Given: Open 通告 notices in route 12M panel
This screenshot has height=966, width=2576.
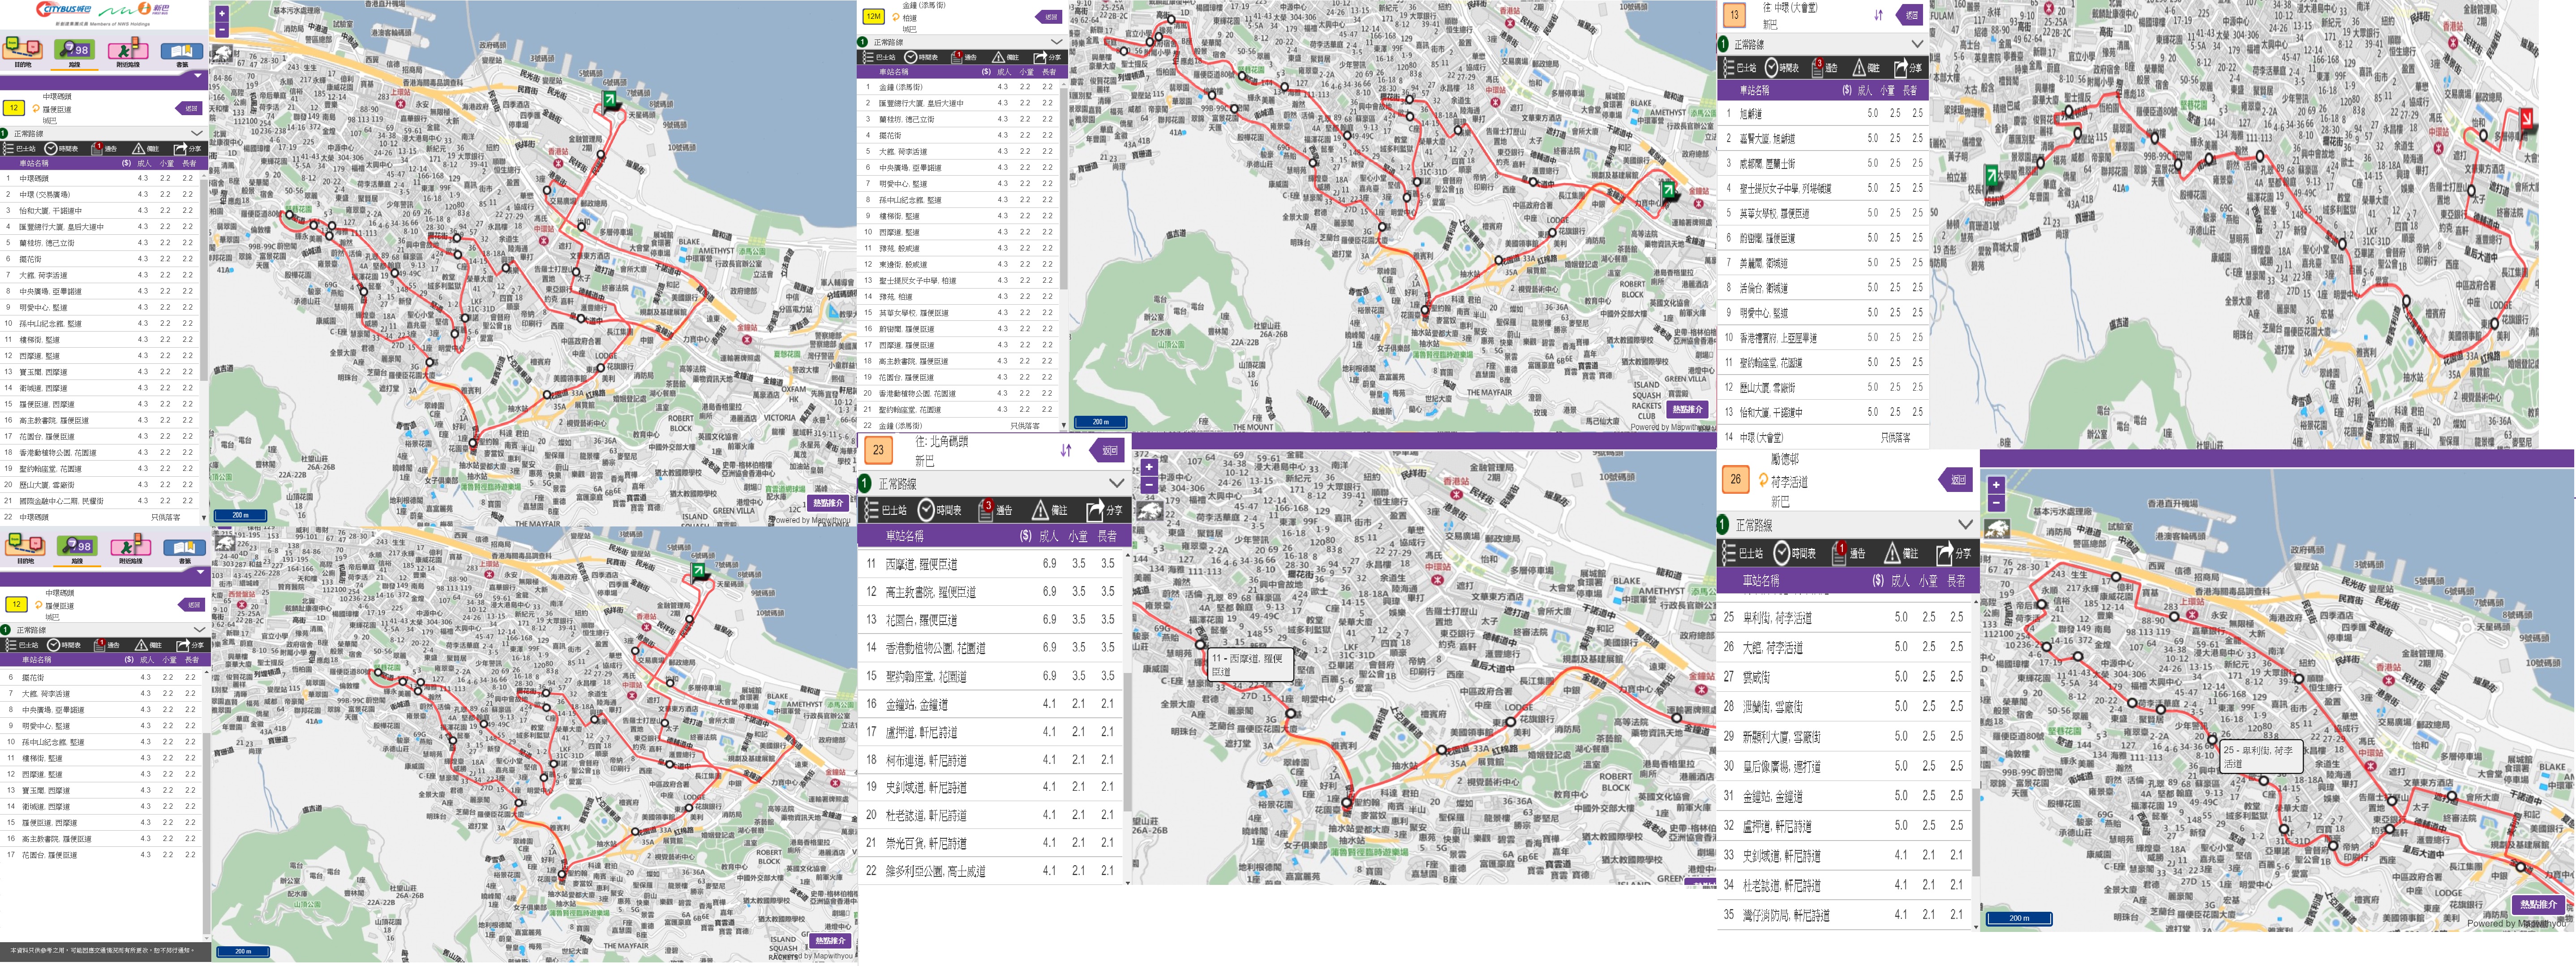Looking at the screenshot, I should pyautogui.click(x=964, y=57).
